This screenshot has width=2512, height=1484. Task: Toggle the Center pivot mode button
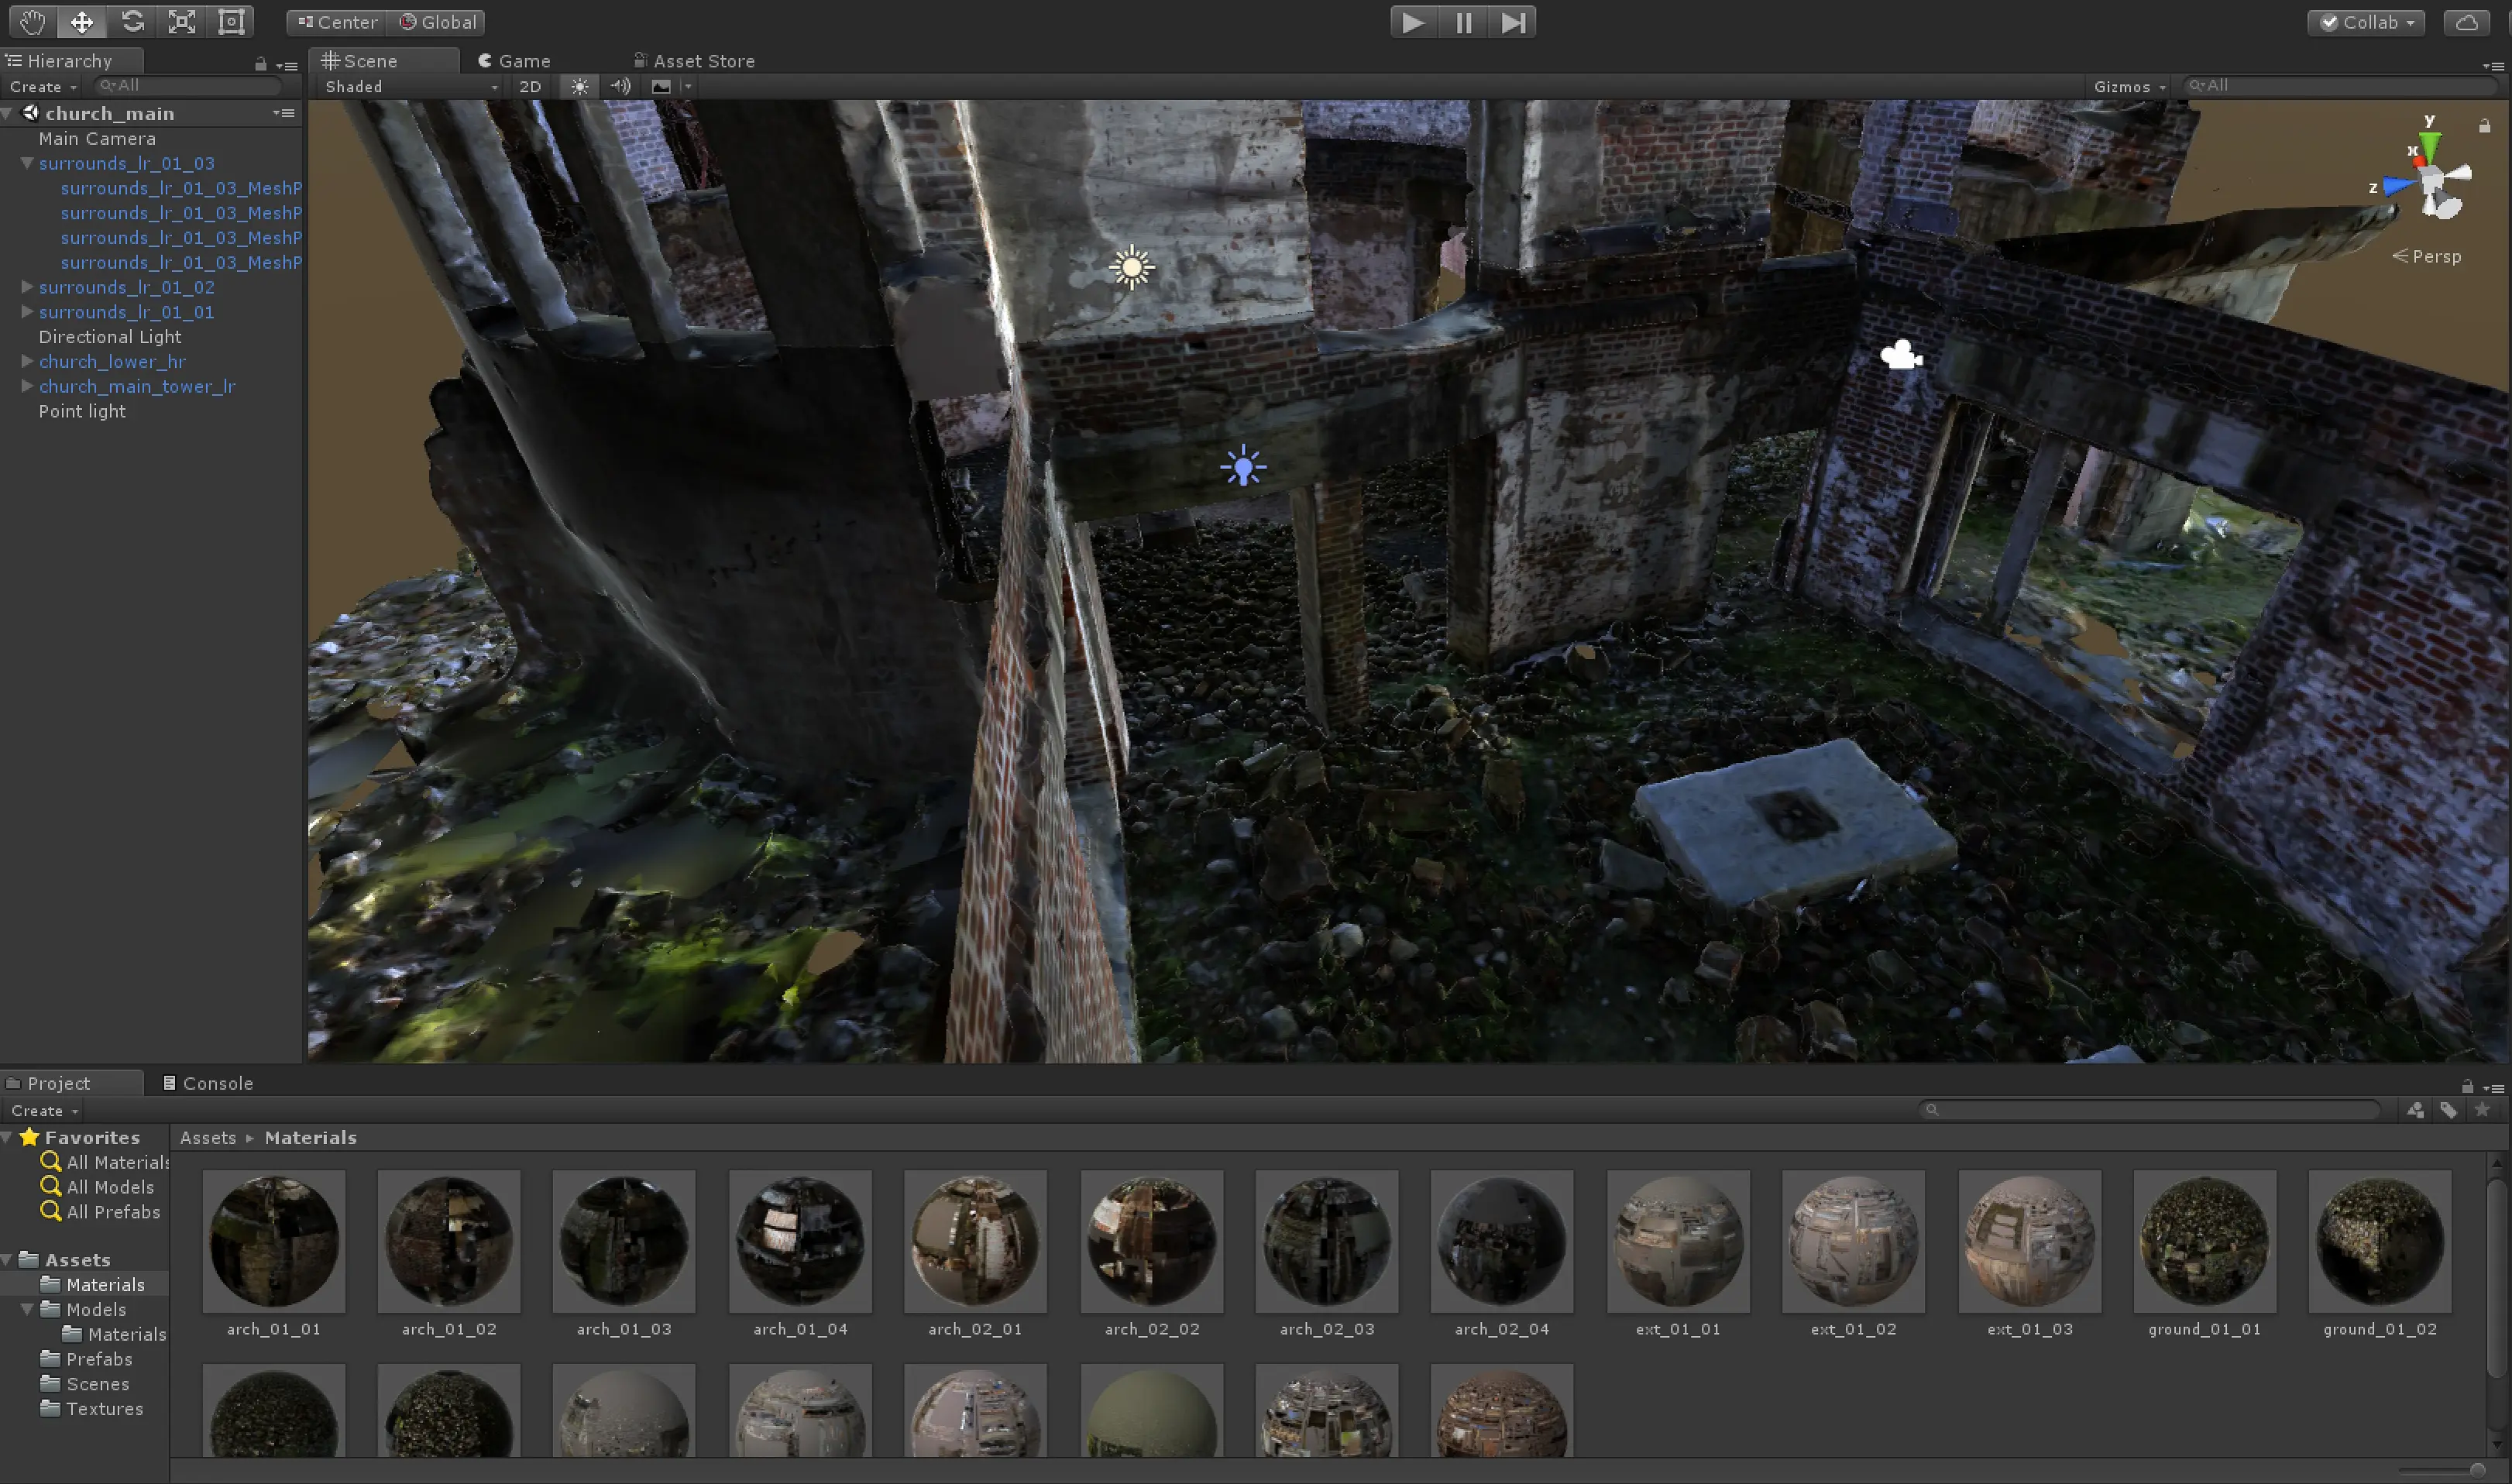pyautogui.click(x=337, y=22)
